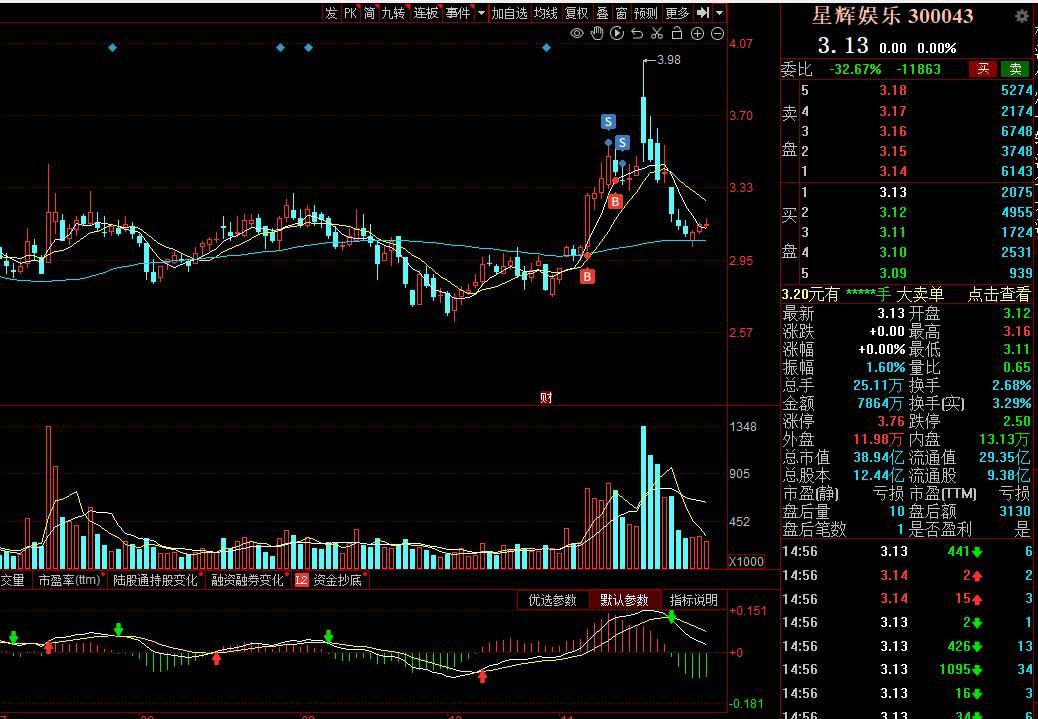Click the 3.98 high price label

[668, 60]
